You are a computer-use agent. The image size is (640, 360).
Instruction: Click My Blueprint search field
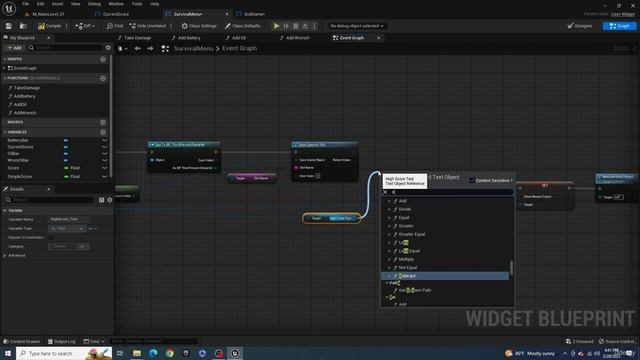pyautogui.click(x=65, y=48)
